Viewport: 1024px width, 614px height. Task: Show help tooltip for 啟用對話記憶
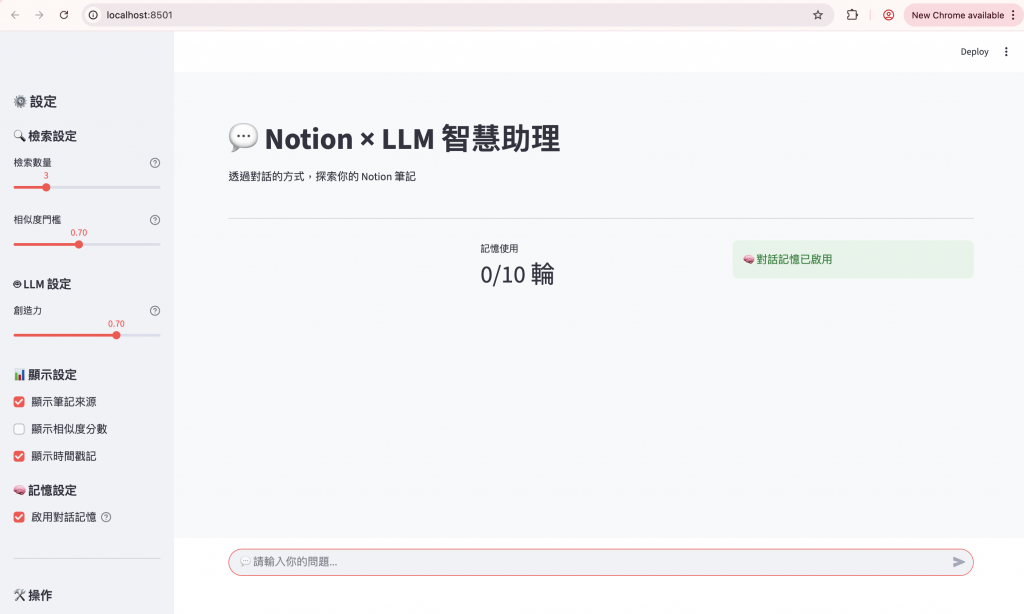point(106,517)
